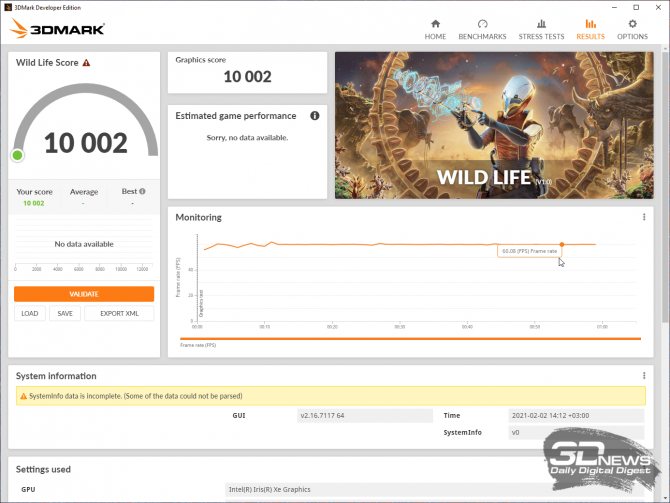Click the orange frame rate marker on graph
This screenshot has width=670, height=503.
tap(562, 244)
